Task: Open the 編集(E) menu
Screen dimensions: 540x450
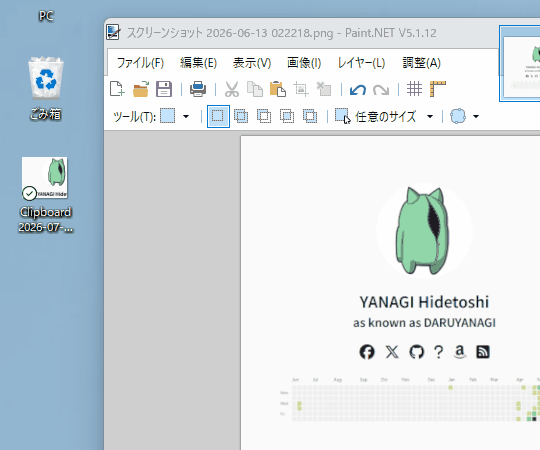Action: [198, 63]
